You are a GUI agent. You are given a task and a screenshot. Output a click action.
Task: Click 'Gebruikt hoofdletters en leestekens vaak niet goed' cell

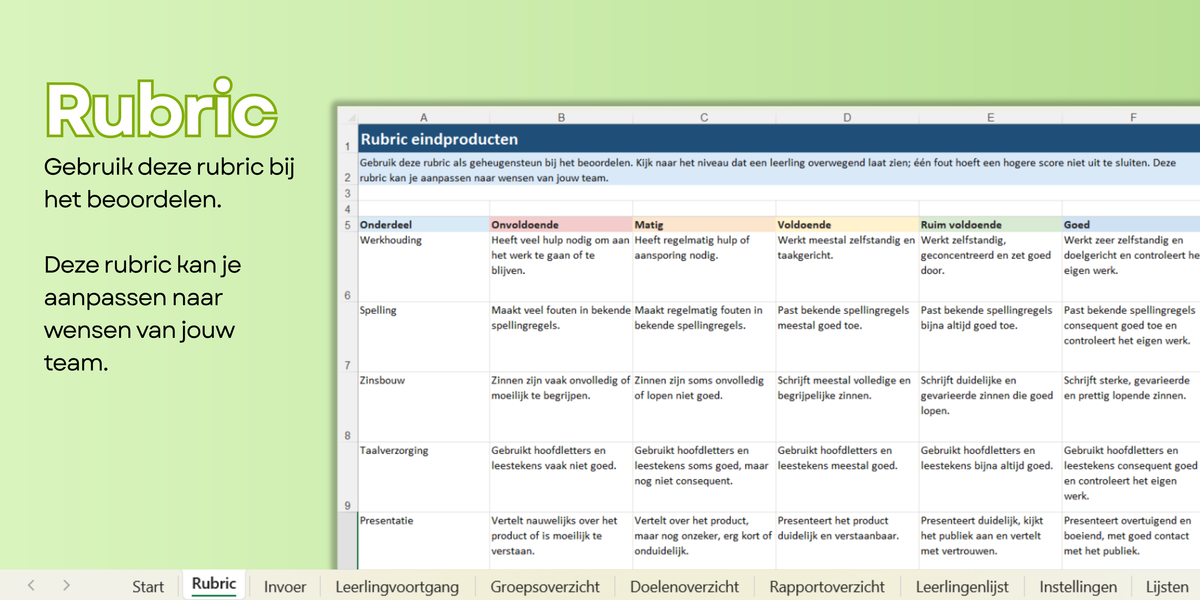(x=561, y=477)
